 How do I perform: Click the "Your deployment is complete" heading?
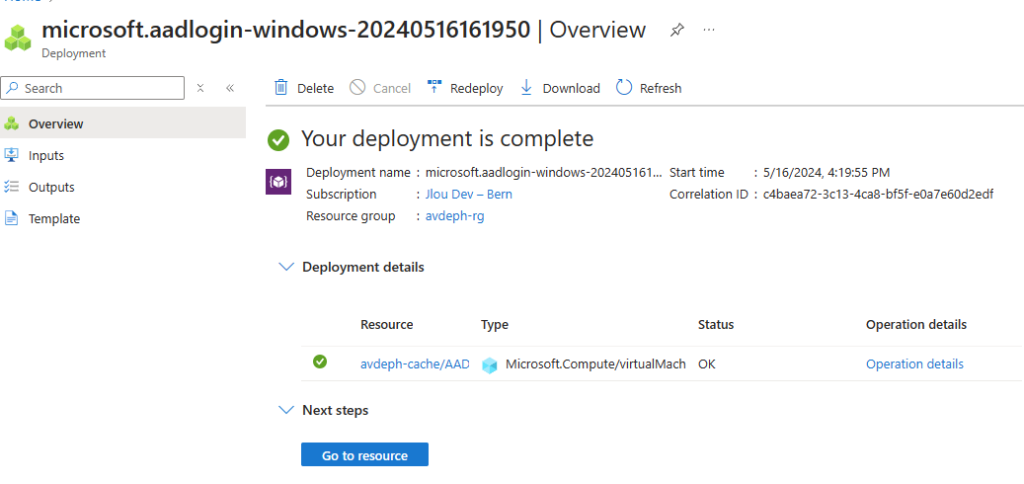pyautogui.click(x=447, y=138)
